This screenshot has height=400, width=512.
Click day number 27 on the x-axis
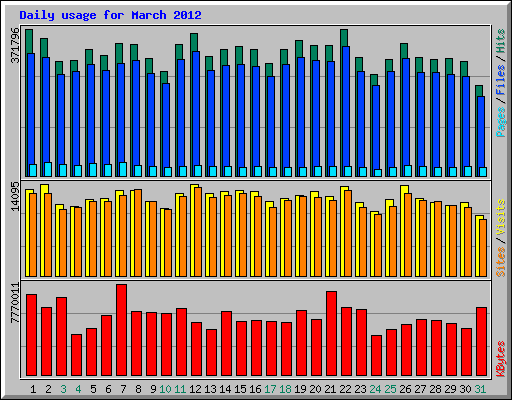[420, 389]
